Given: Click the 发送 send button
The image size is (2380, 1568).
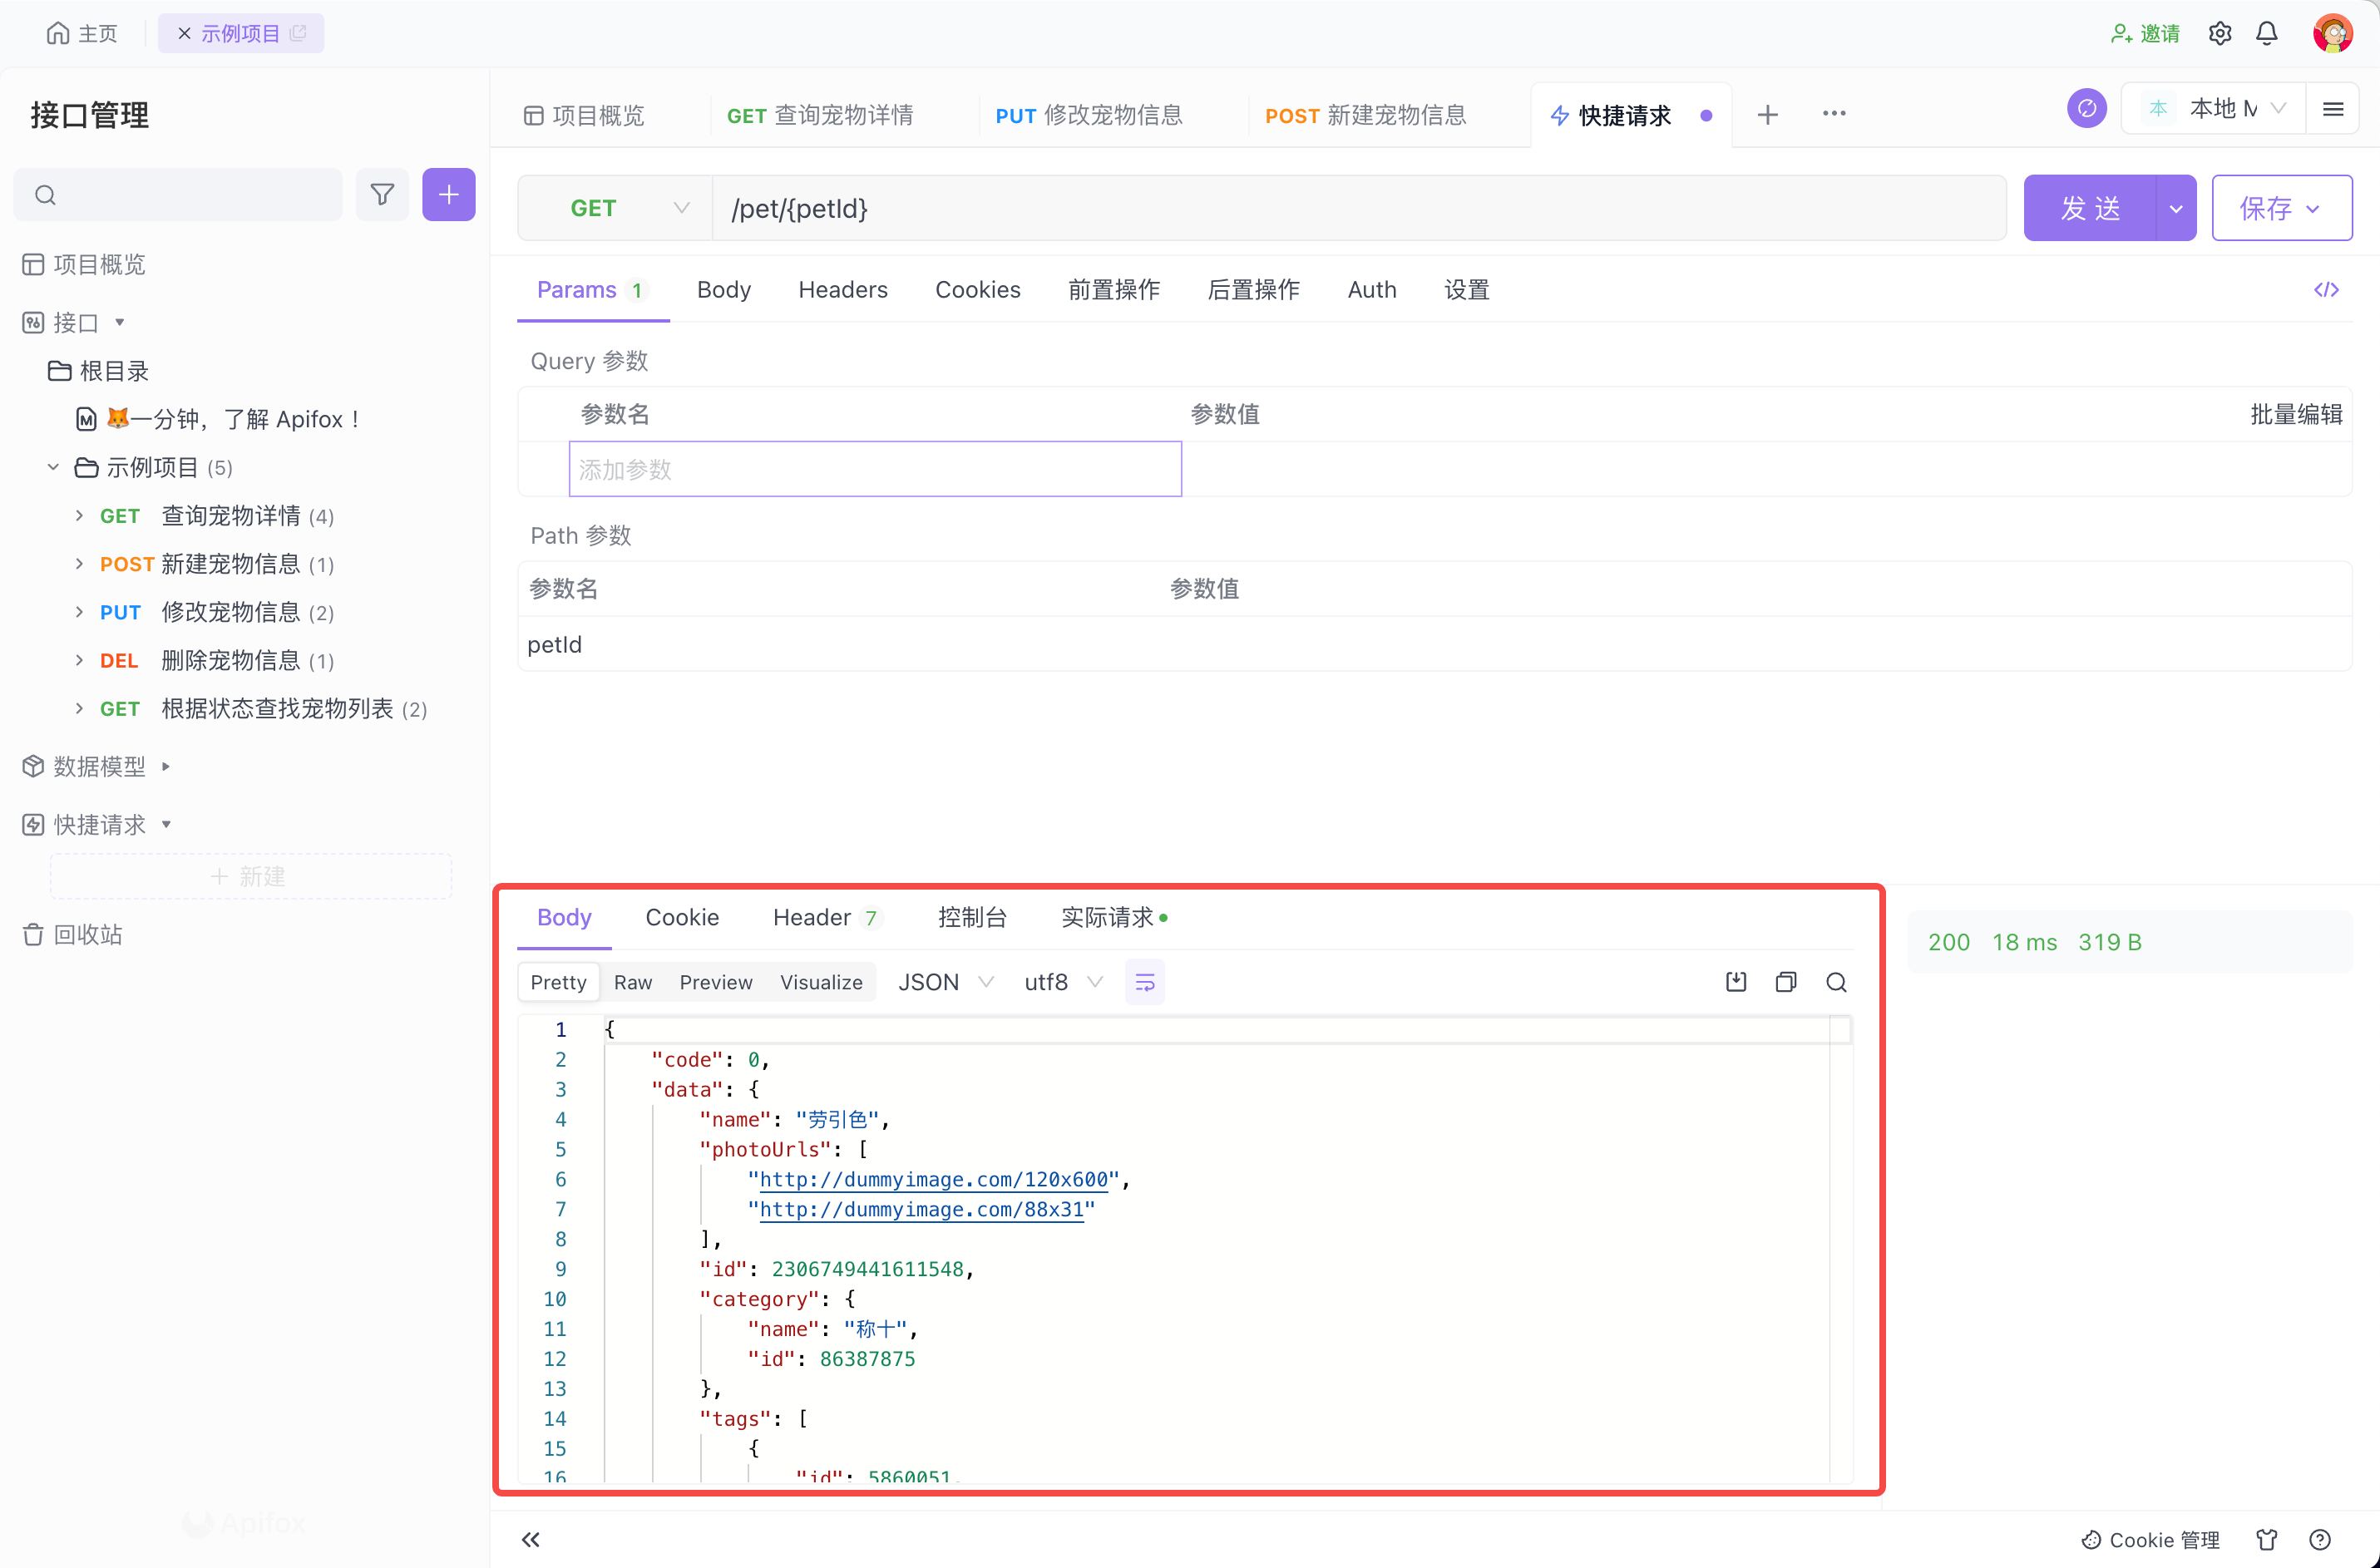Looking at the screenshot, I should tap(2089, 208).
